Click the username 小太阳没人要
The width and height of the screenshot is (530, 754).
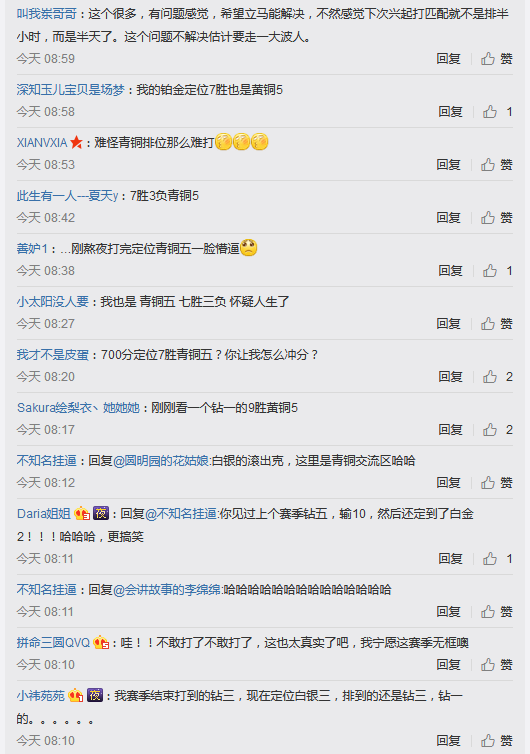point(53,302)
